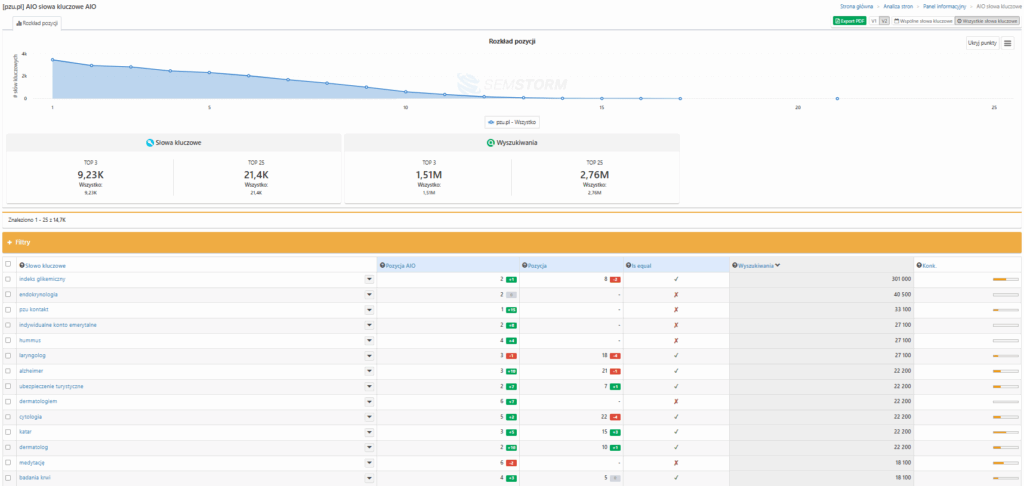Viewport: 1024px width, 486px height.
Task: Tick checkbox for badania krwi row
Action: pyautogui.click(x=8, y=478)
